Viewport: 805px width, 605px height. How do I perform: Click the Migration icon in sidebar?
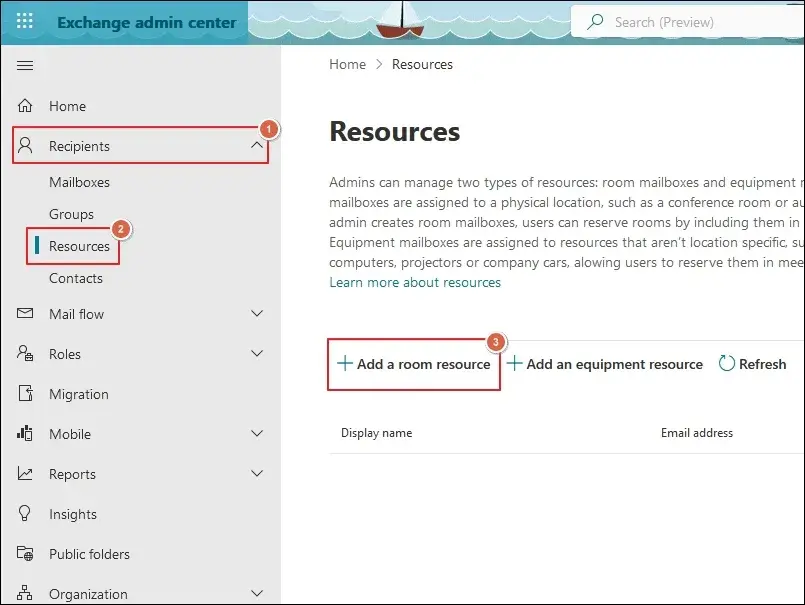tap(26, 393)
